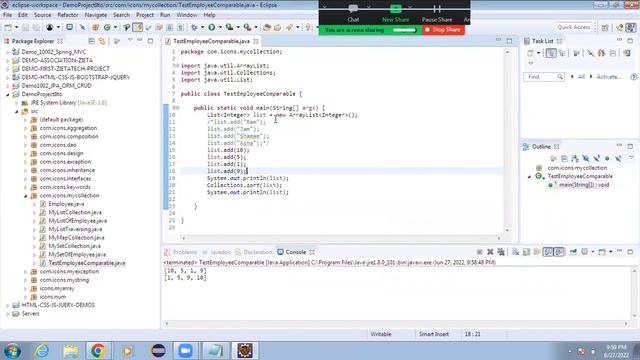Image resolution: width=640 pixels, height=360 pixels.
Task: Select main(String[]) in Outline panel
Action: tap(584, 185)
